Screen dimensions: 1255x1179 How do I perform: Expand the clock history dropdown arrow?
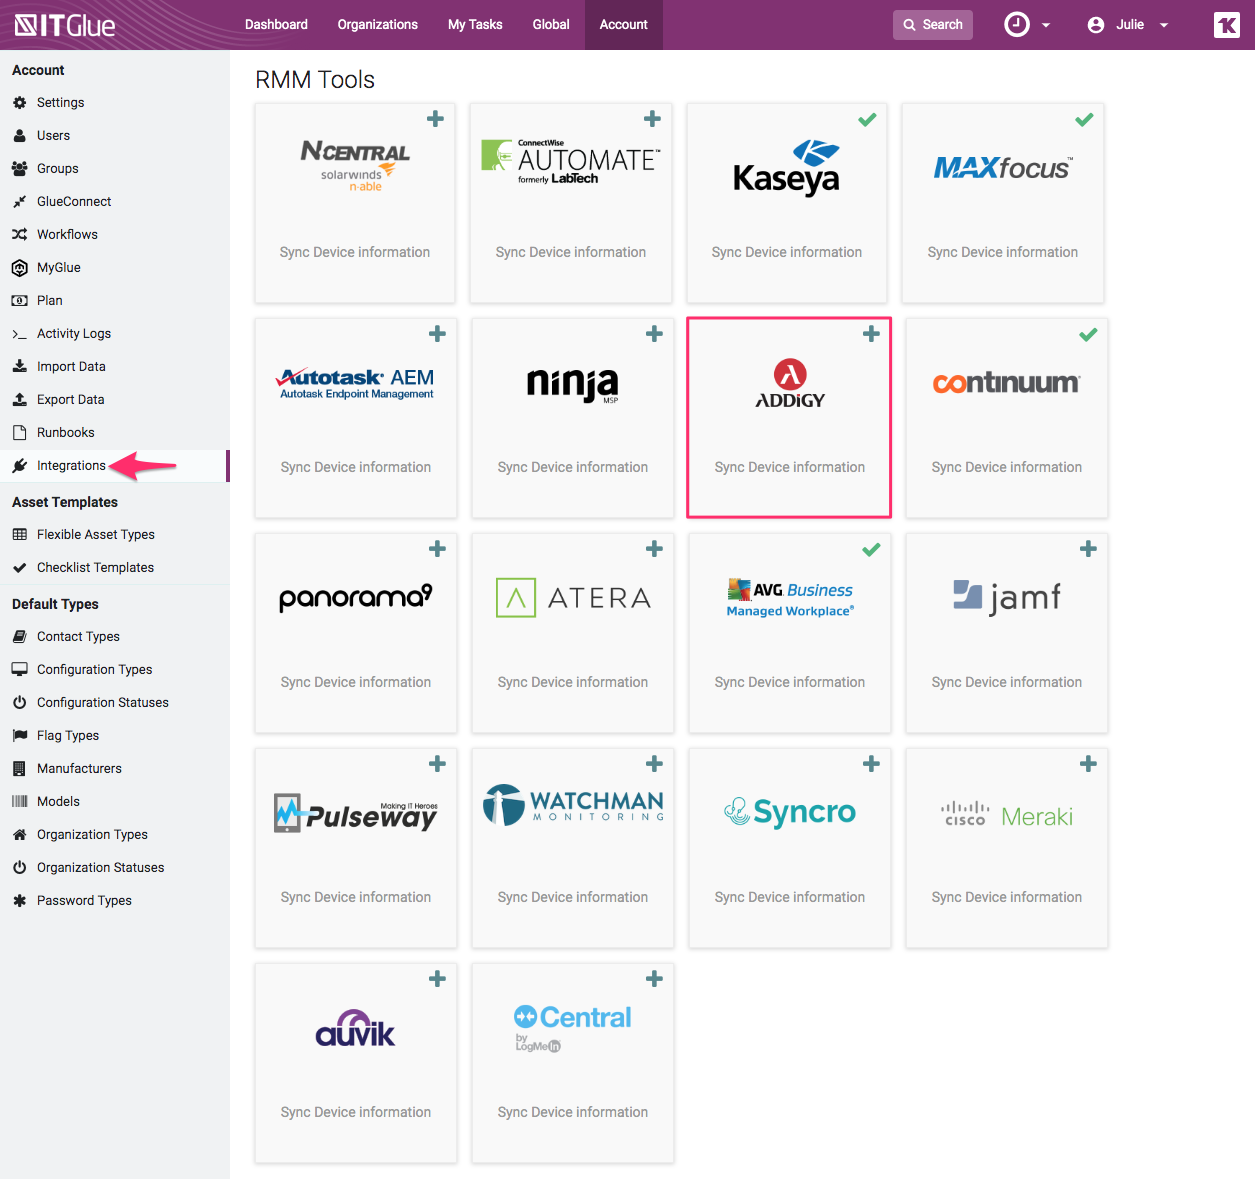[x=1046, y=25]
